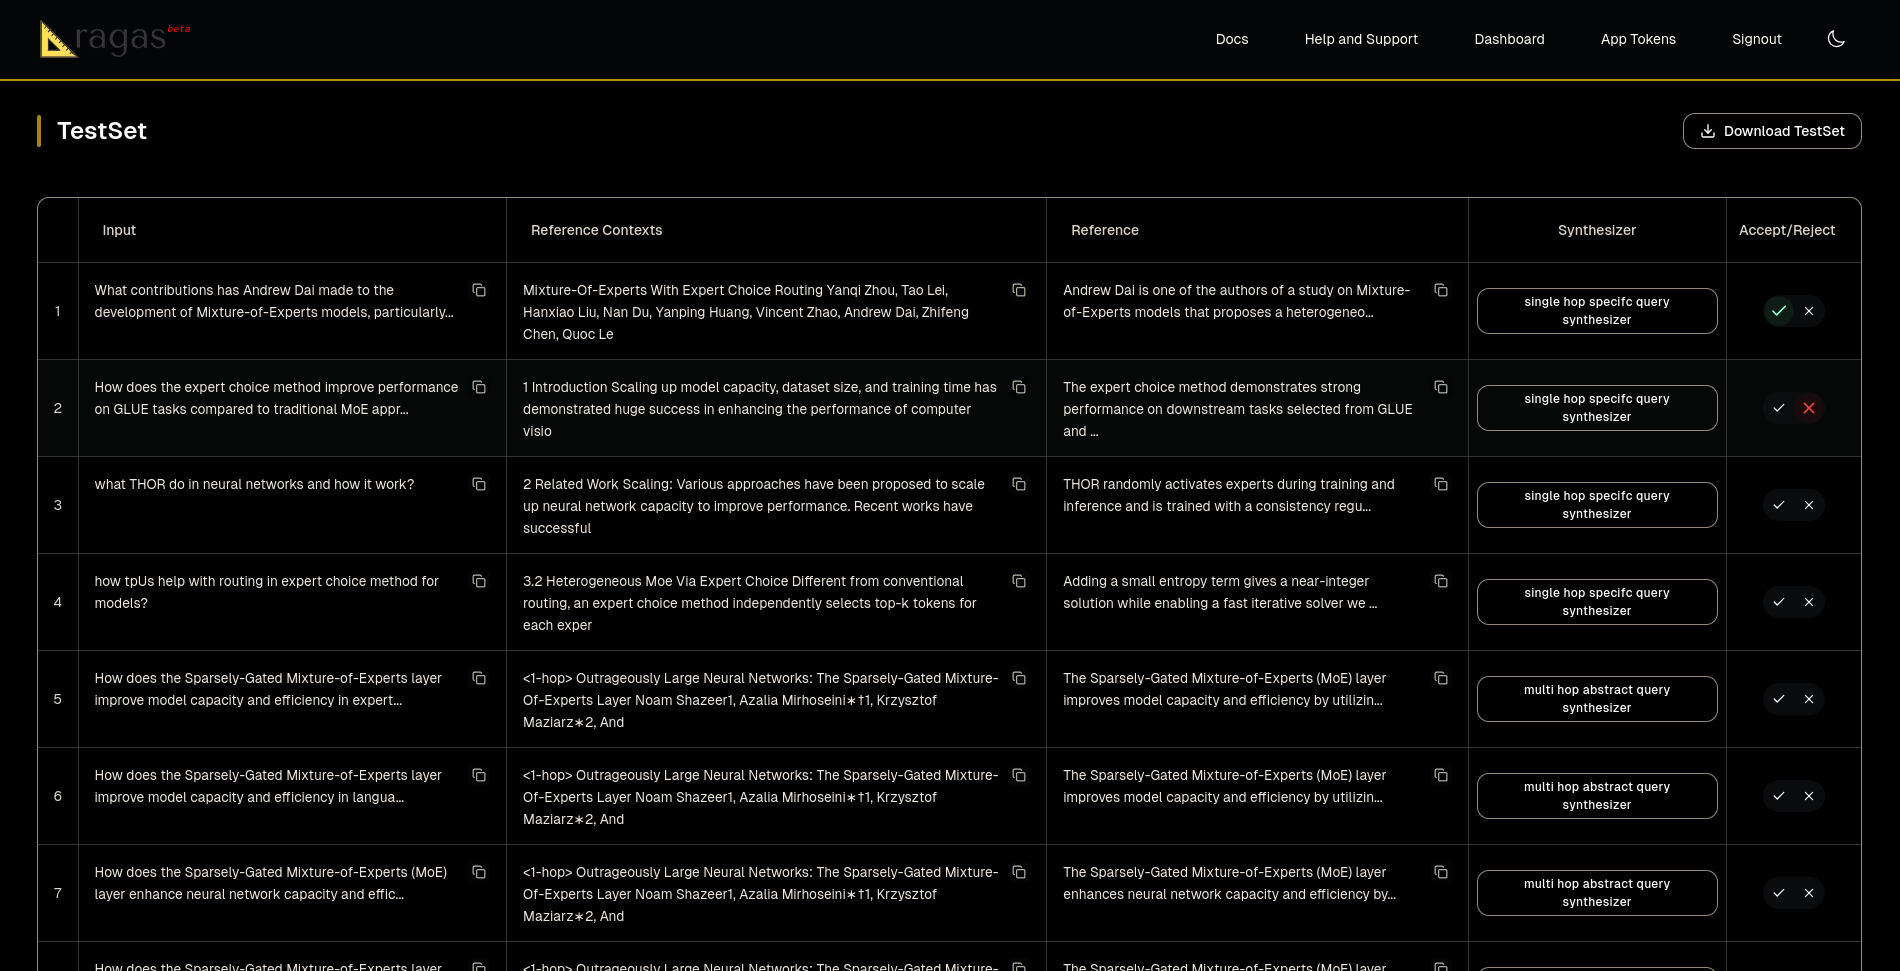
Task: Copy the input text of row 1
Action: pyautogui.click(x=479, y=290)
